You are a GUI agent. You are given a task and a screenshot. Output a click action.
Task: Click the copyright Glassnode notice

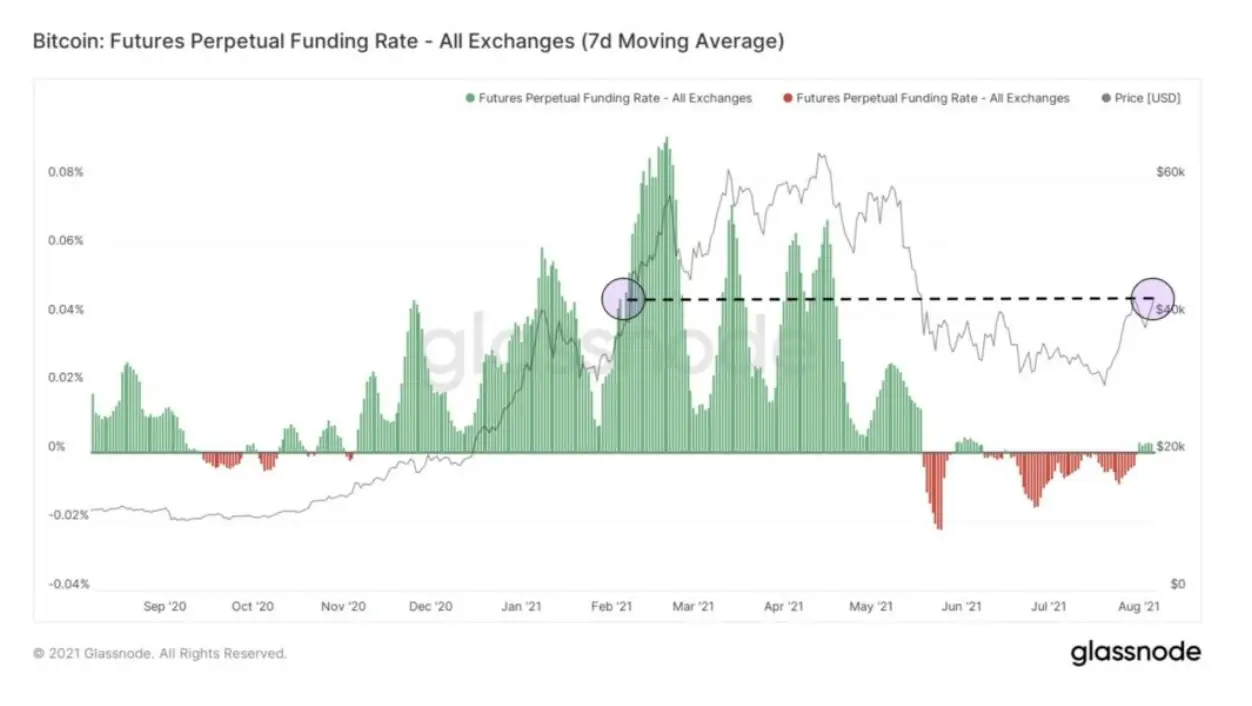[x=160, y=653]
